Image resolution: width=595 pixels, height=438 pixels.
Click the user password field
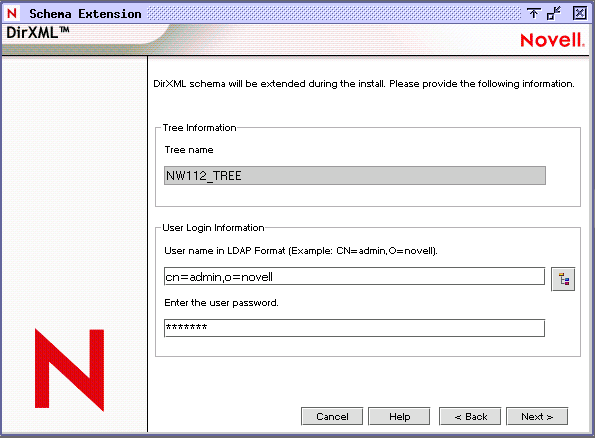[x=354, y=328]
